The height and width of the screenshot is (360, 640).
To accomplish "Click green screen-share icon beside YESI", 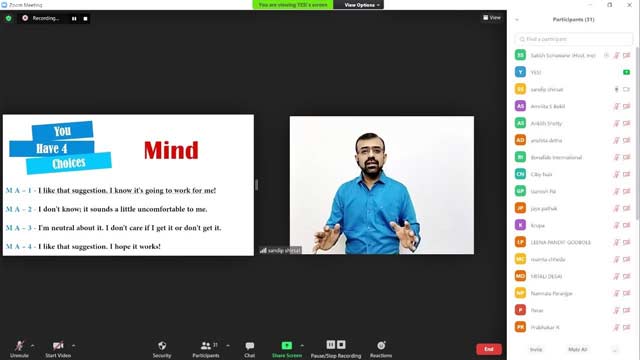I will (627, 72).
